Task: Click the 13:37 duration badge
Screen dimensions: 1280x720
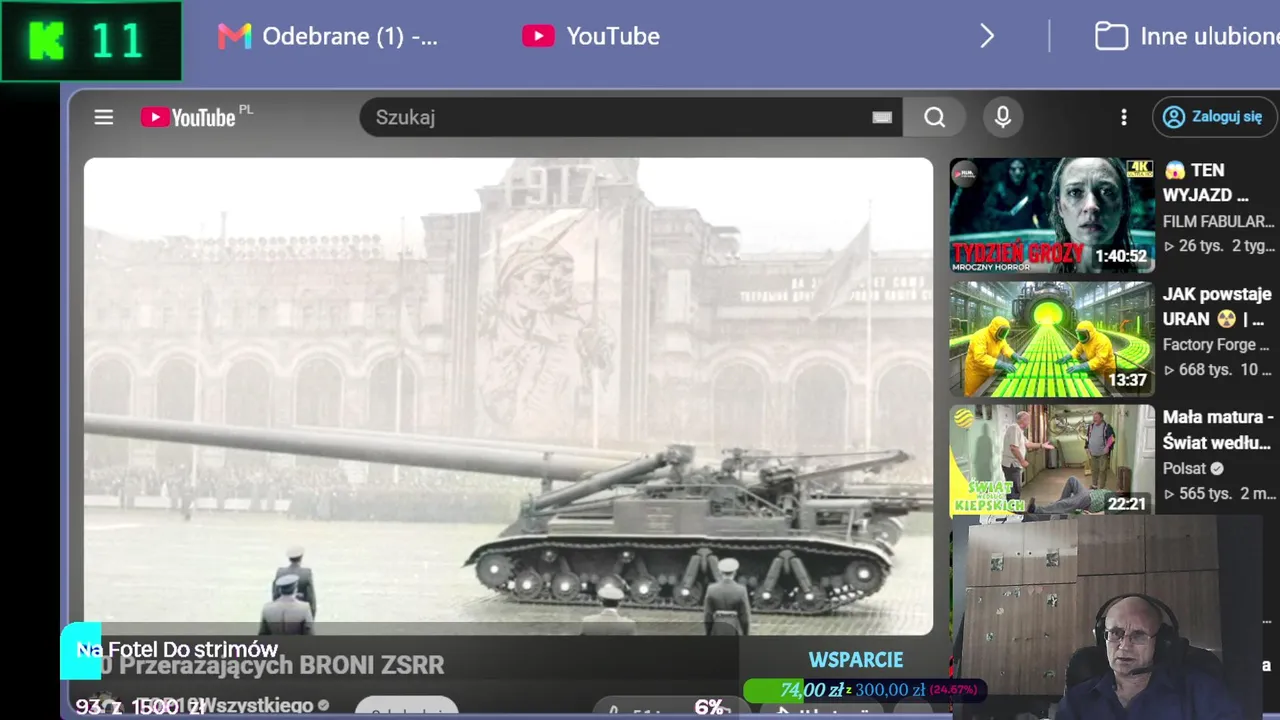Action: [x=1127, y=380]
